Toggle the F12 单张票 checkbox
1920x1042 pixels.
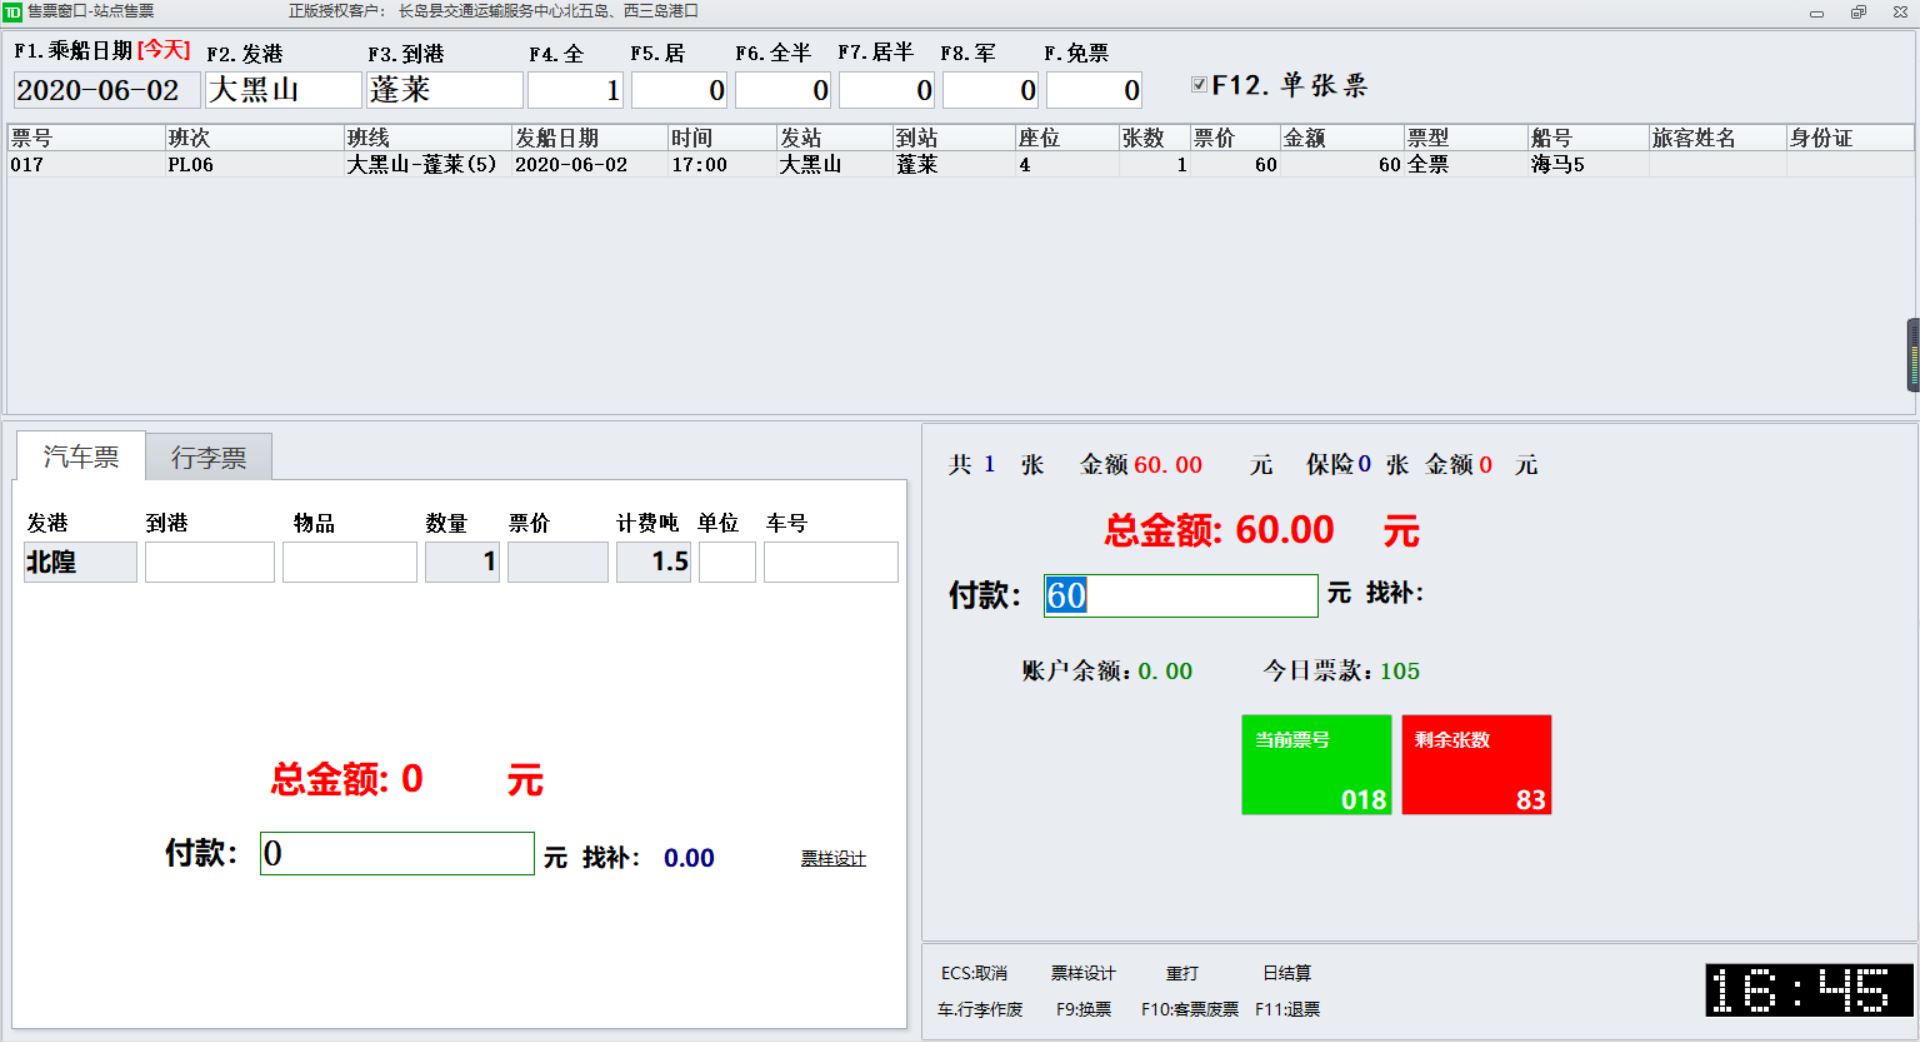(1199, 85)
